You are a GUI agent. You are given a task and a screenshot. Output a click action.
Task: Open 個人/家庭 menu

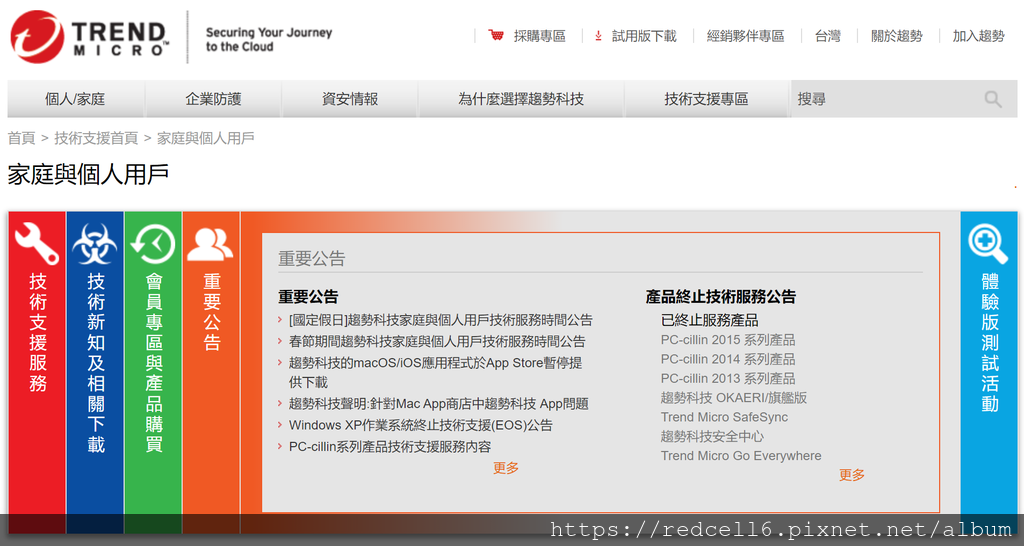point(75,99)
